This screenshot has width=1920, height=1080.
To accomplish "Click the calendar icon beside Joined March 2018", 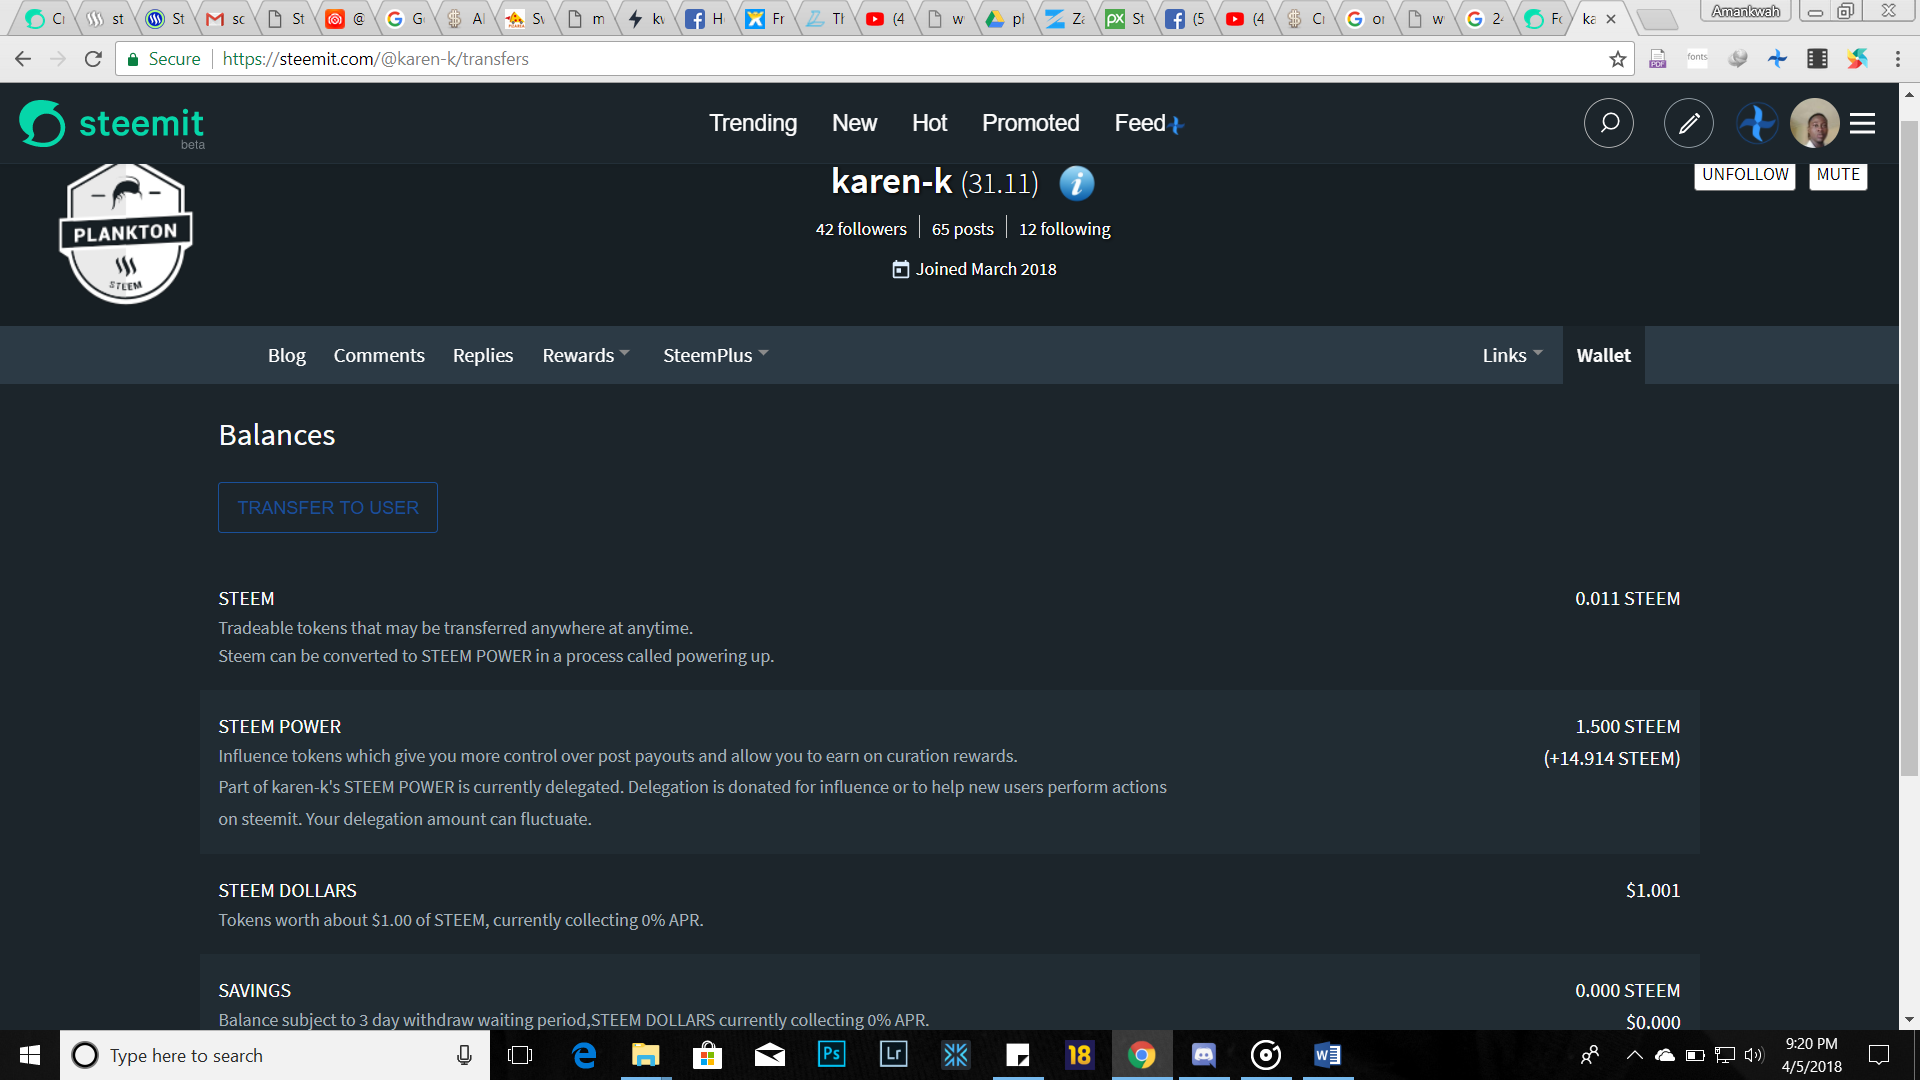I will point(898,268).
